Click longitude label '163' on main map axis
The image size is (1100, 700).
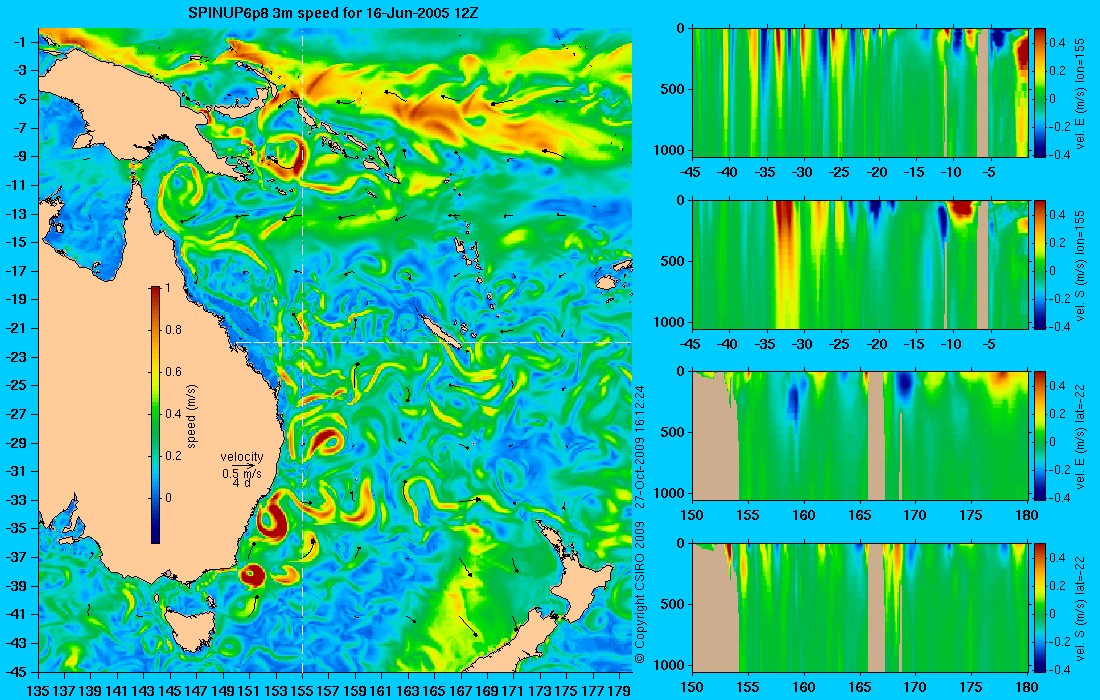tap(408, 690)
